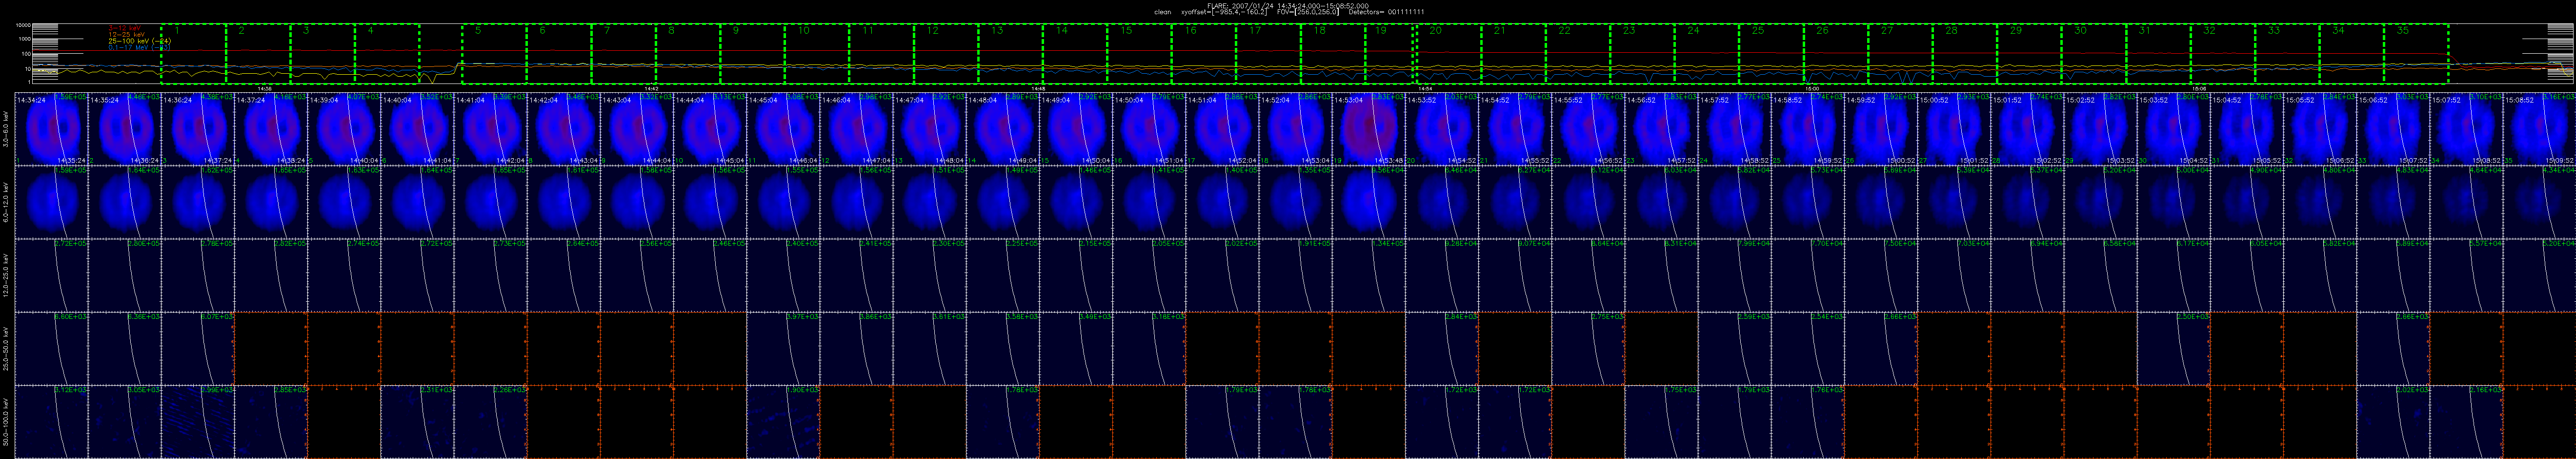
Task: Open the 3.0-6.0 keV image starting 14:36:24
Action: point(198,130)
